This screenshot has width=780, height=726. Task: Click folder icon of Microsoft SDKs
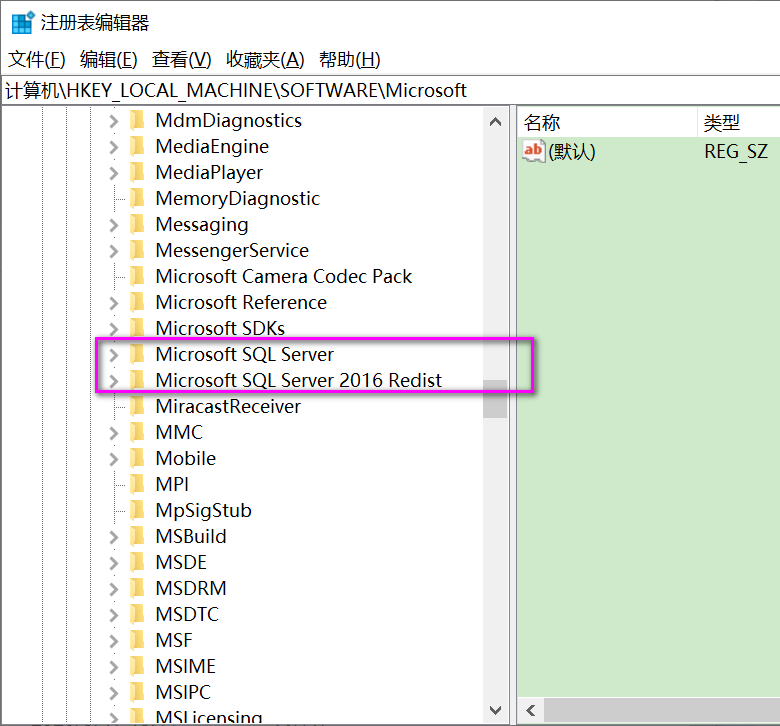pyautogui.click(x=137, y=328)
